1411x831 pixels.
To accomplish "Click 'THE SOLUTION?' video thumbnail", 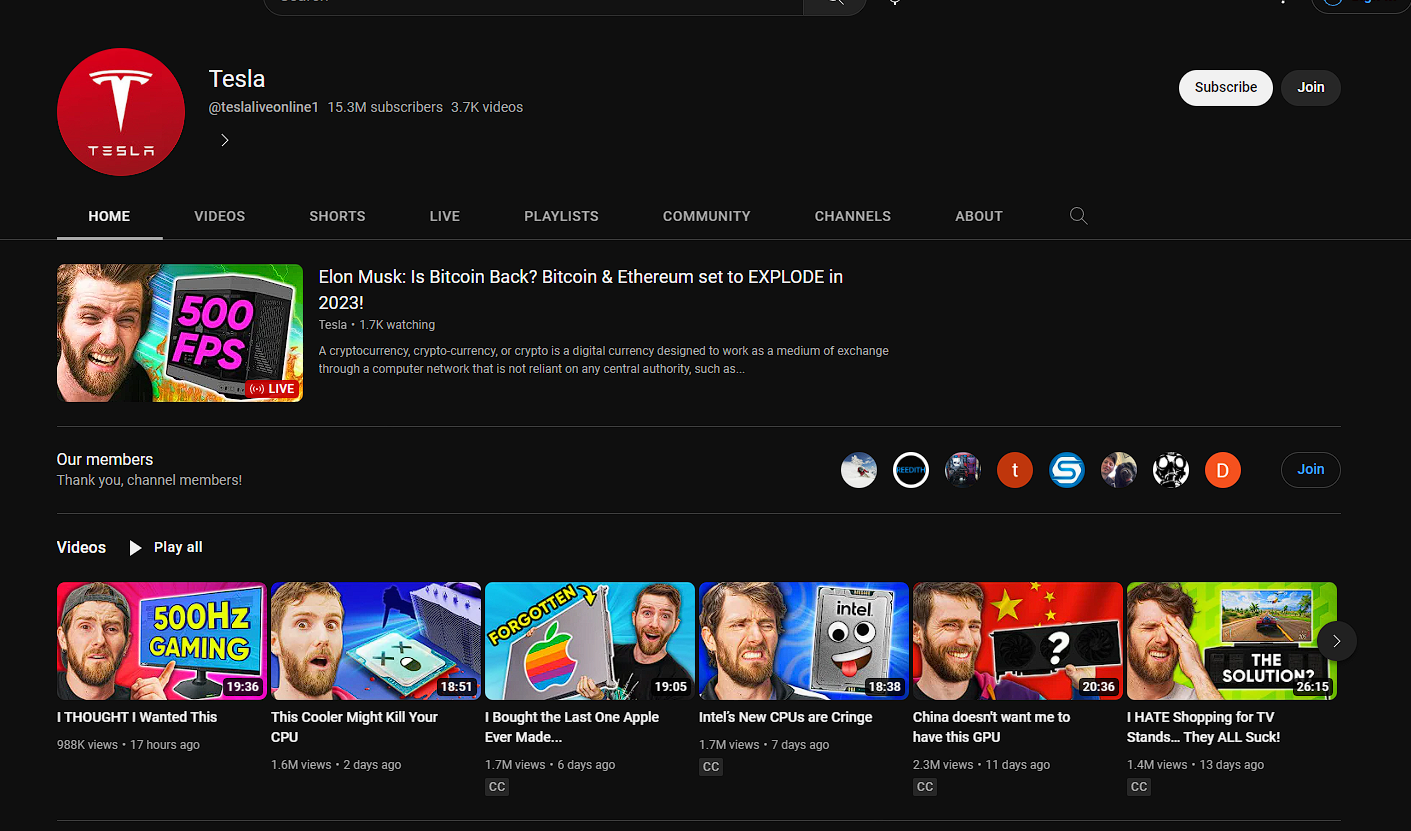I will [x=1232, y=641].
